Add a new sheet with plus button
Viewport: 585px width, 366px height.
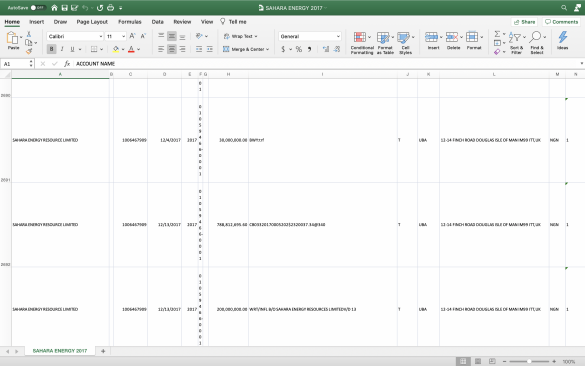pos(103,351)
